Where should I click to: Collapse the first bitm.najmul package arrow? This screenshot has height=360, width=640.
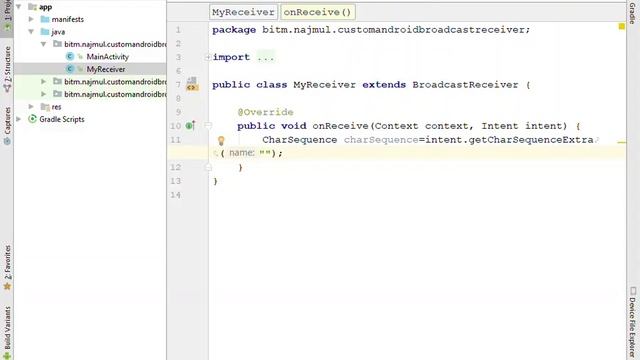pos(43,44)
